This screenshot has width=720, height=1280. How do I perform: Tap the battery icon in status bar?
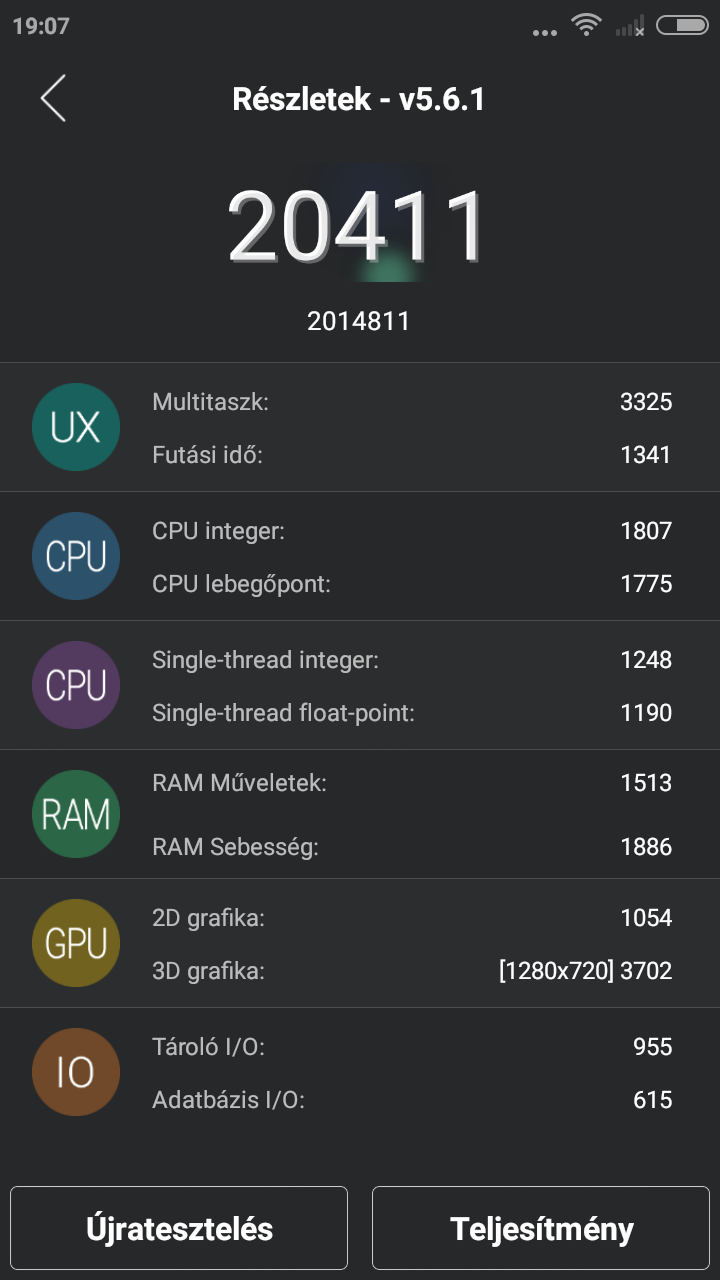pyautogui.click(x=682, y=26)
